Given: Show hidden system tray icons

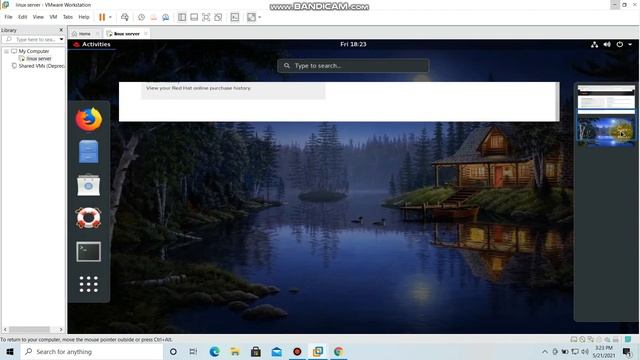Looking at the screenshot, I should pos(545,351).
